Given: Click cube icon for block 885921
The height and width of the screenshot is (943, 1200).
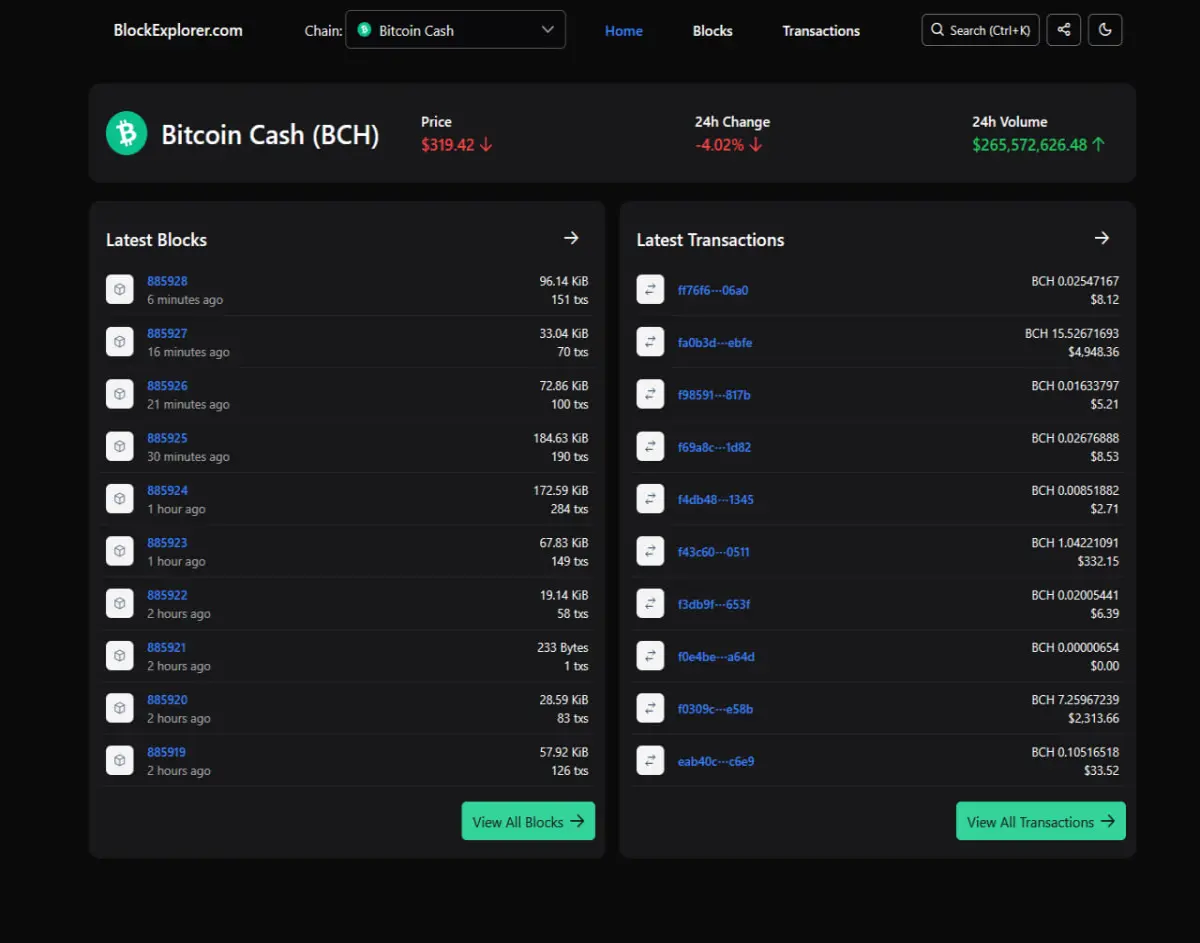Looking at the screenshot, I should [120, 656].
